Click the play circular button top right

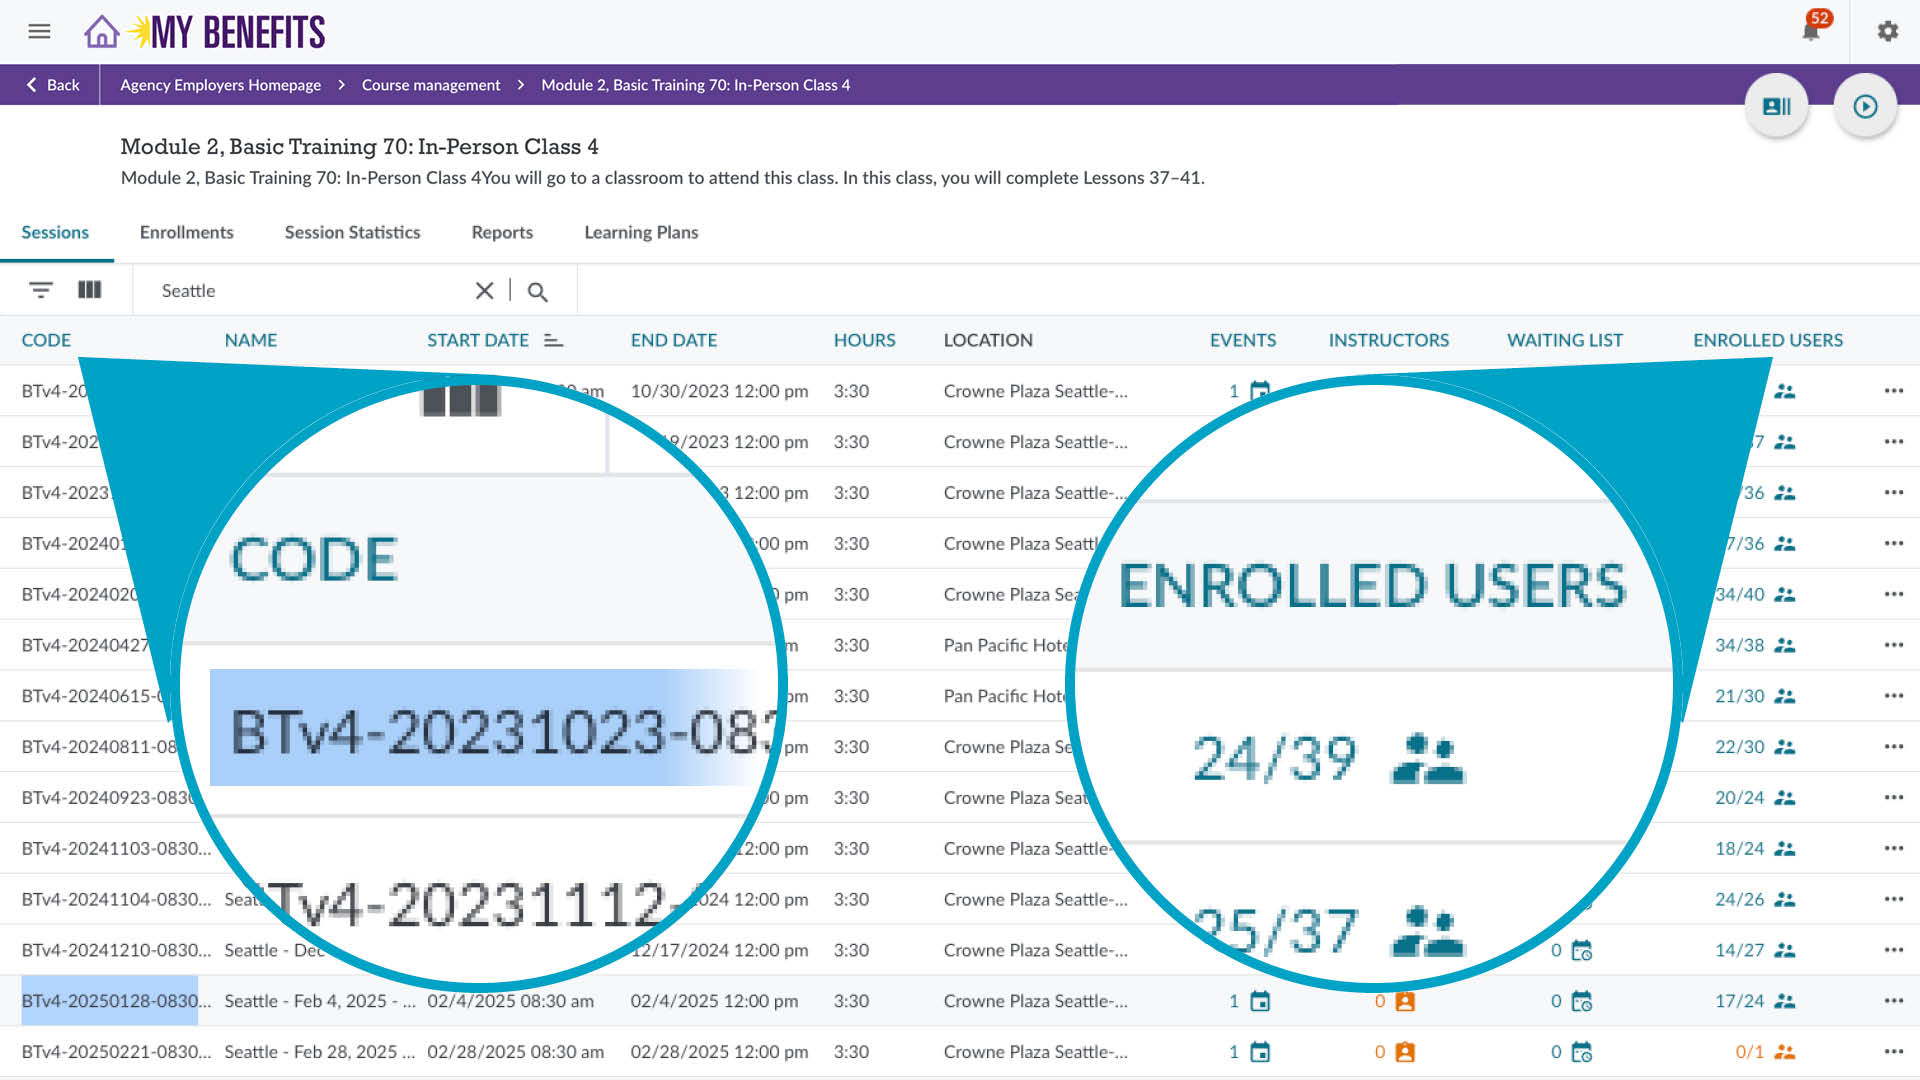1865,105
